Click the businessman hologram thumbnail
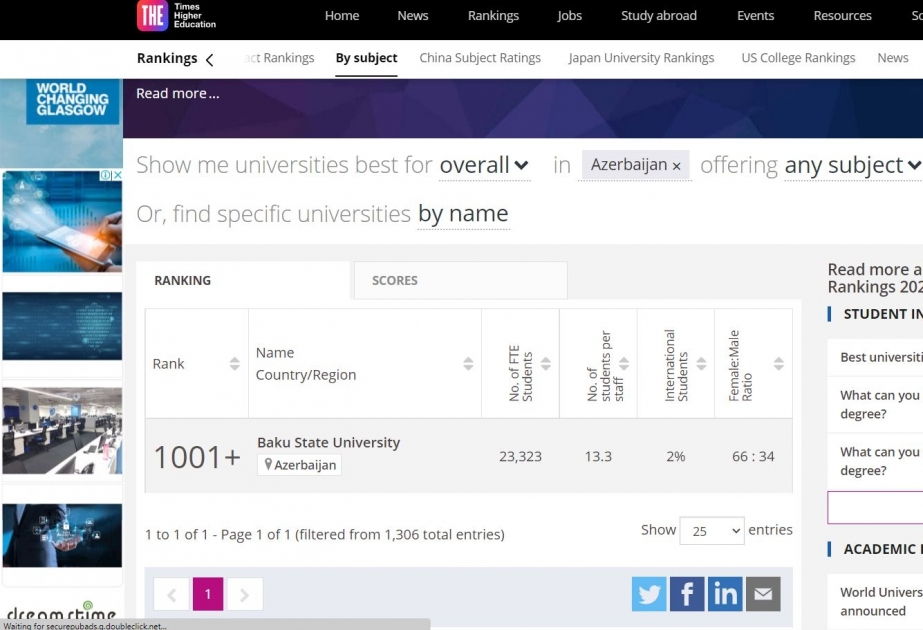Image resolution: width=923 pixels, height=630 pixels. click(x=62, y=535)
